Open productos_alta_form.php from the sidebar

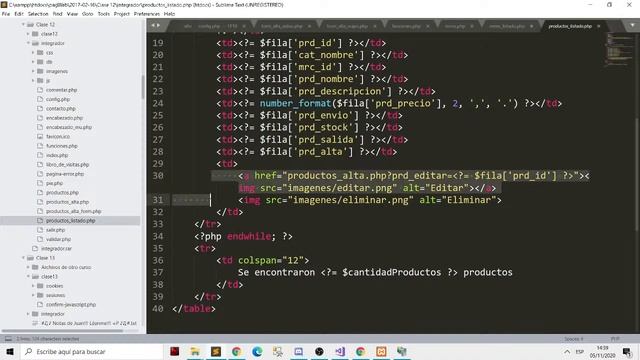[x=73, y=211]
